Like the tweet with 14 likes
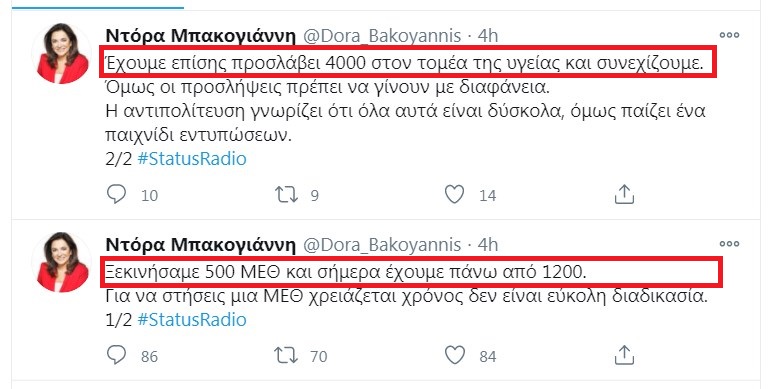This screenshot has width=769, height=389. [x=455, y=194]
